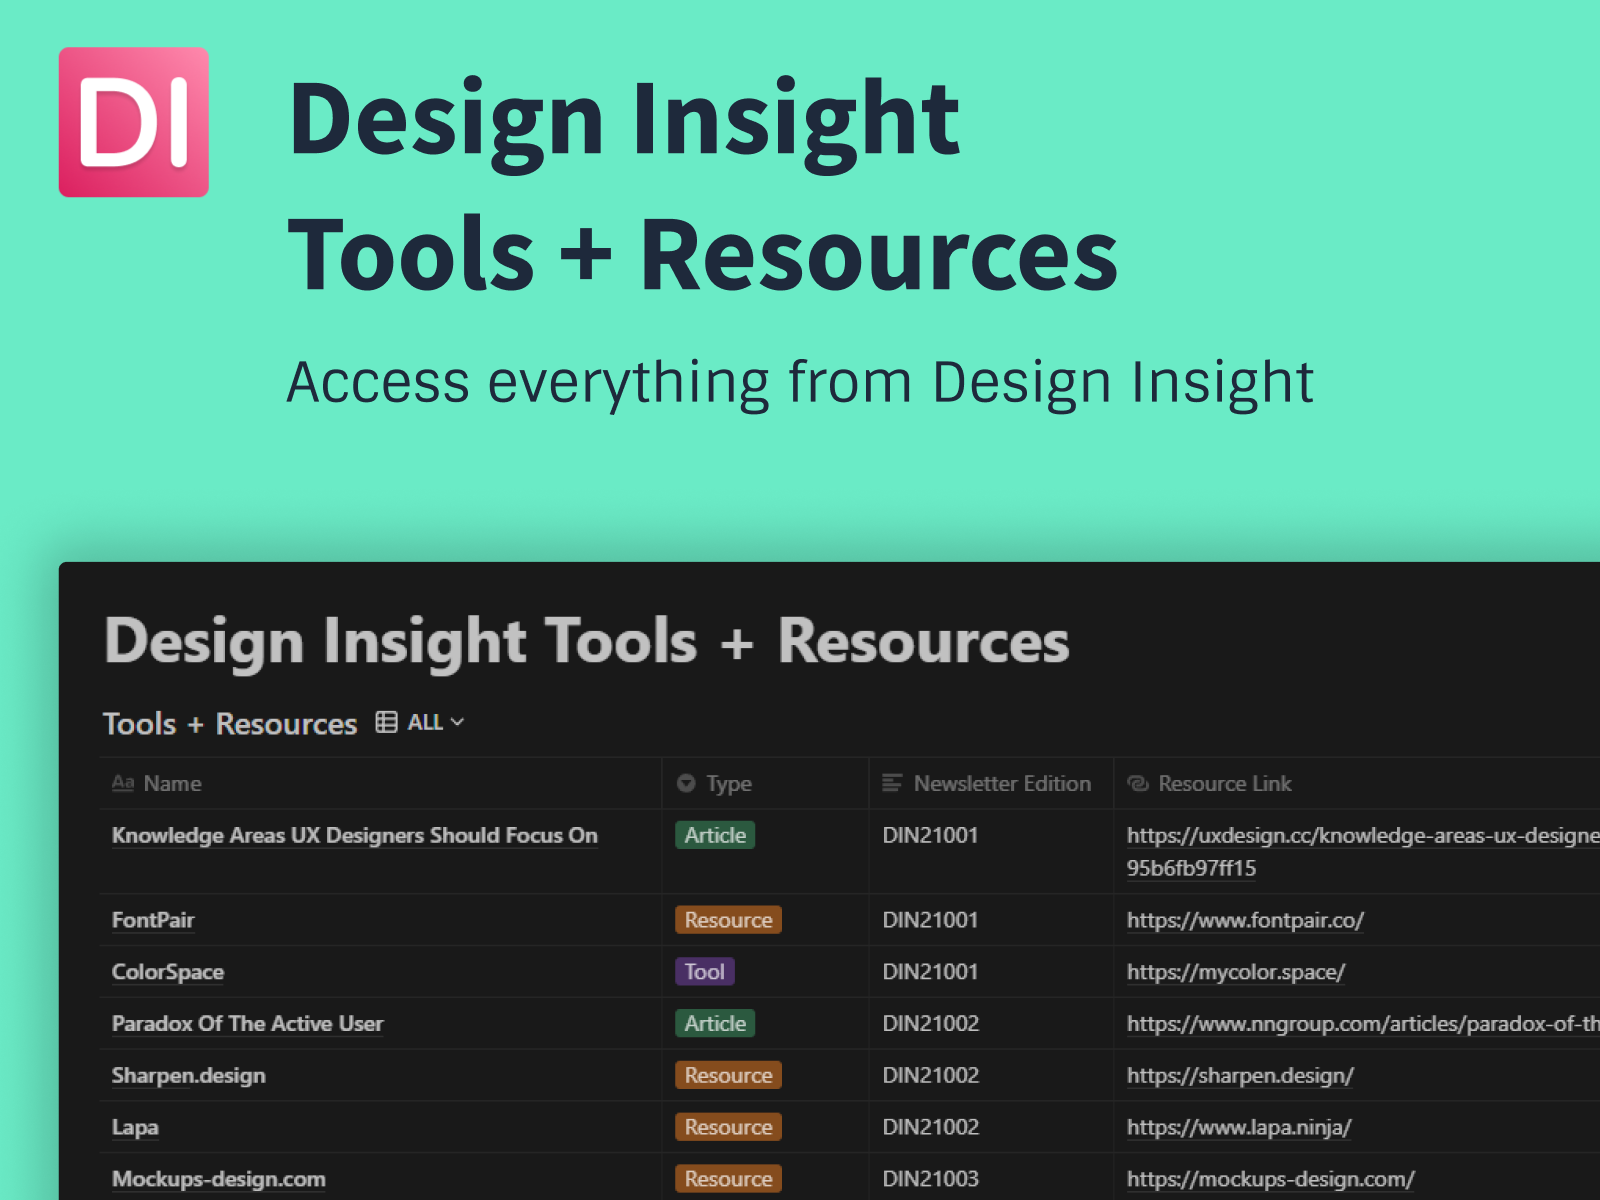Follow the mycolor.space URL
Image resolution: width=1600 pixels, height=1200 pixels.
(1235, 972)
